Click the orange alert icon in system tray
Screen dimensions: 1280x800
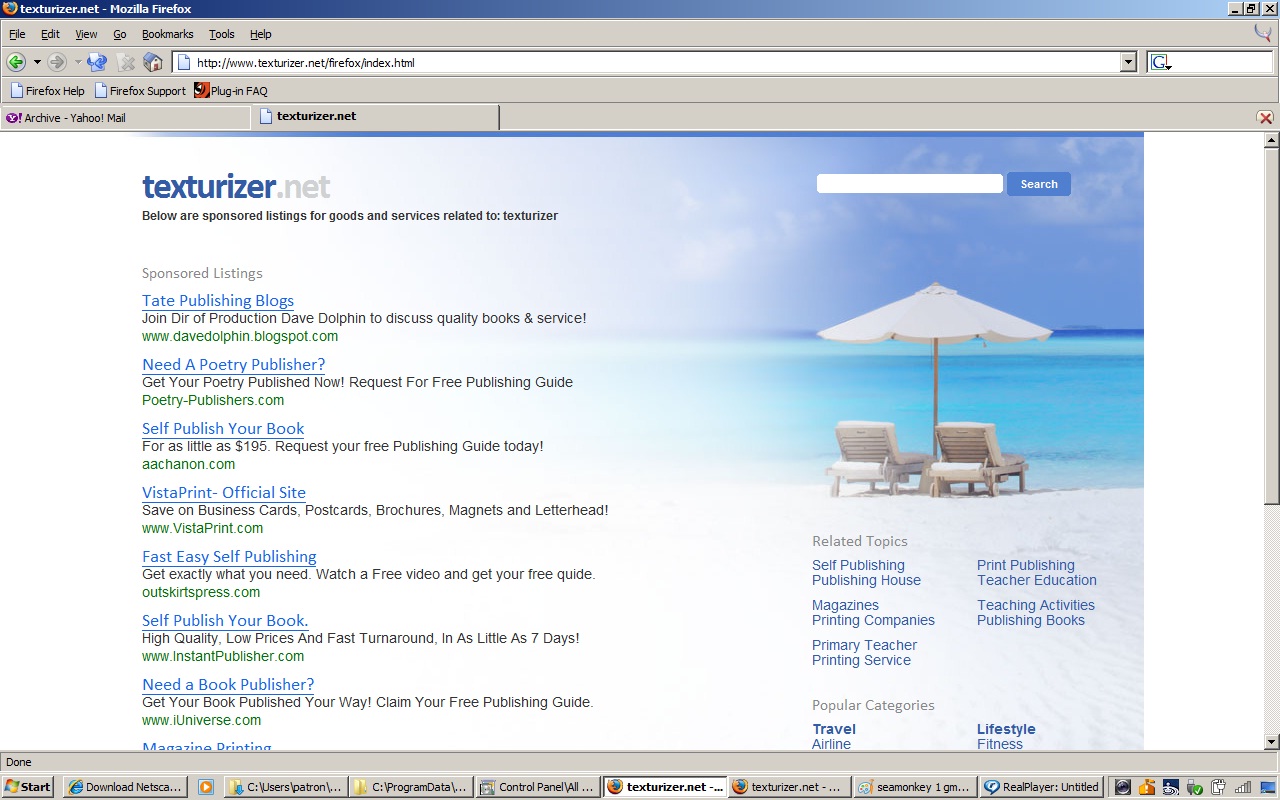pos(1147,787)
